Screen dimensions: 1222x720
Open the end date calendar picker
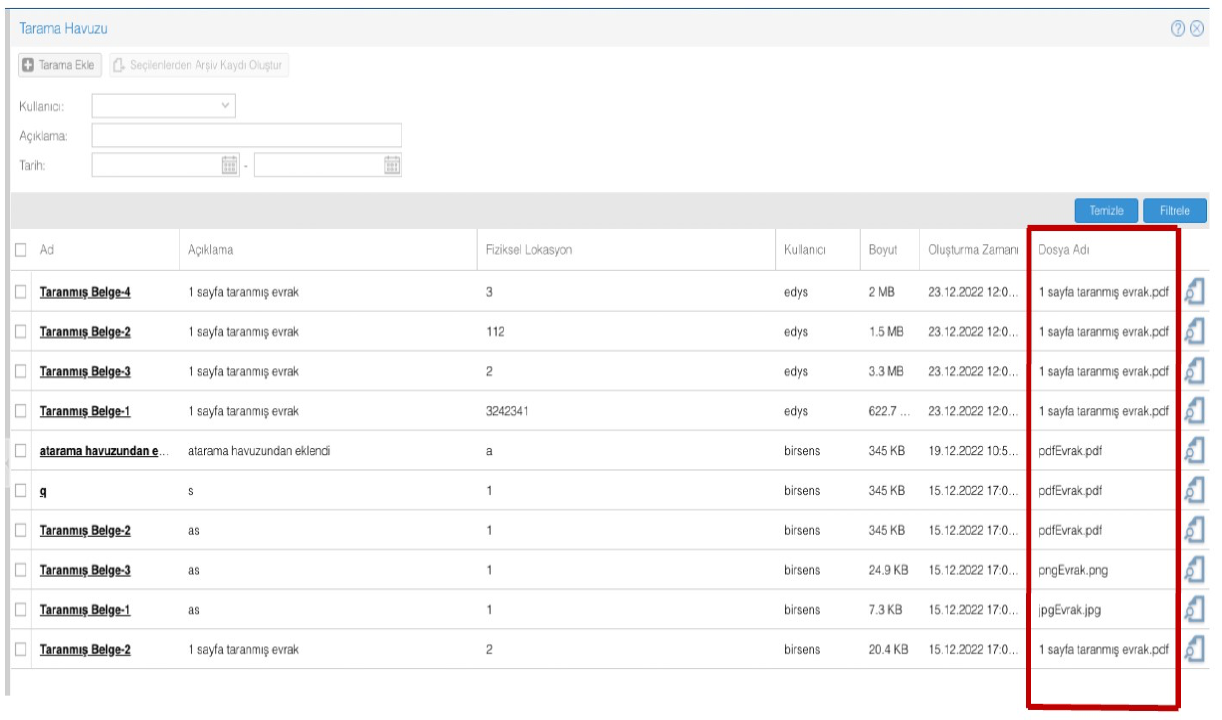(392, 165)
